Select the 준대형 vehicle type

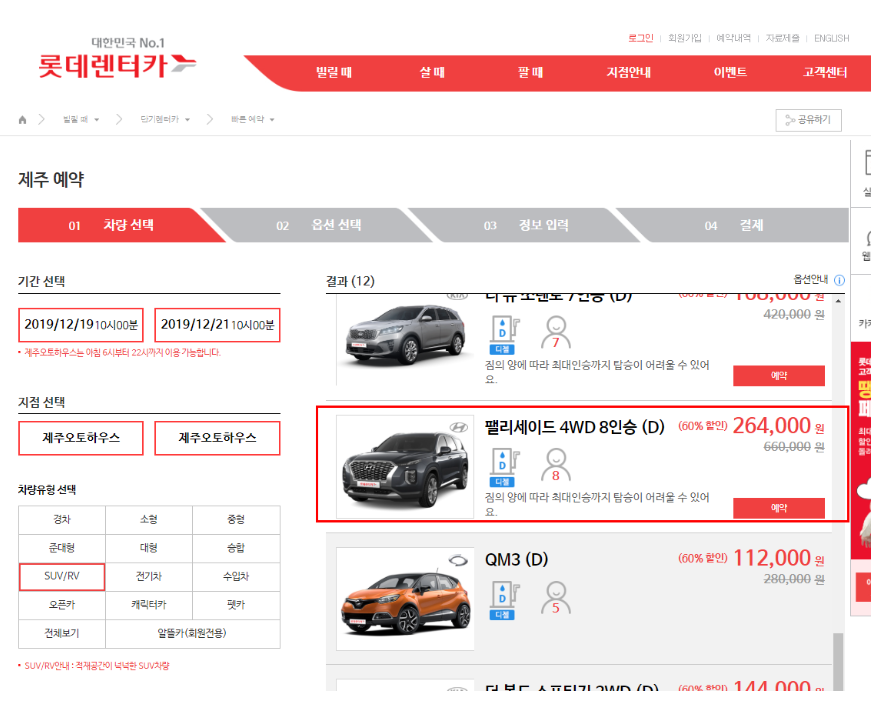(x=62, y=548)
